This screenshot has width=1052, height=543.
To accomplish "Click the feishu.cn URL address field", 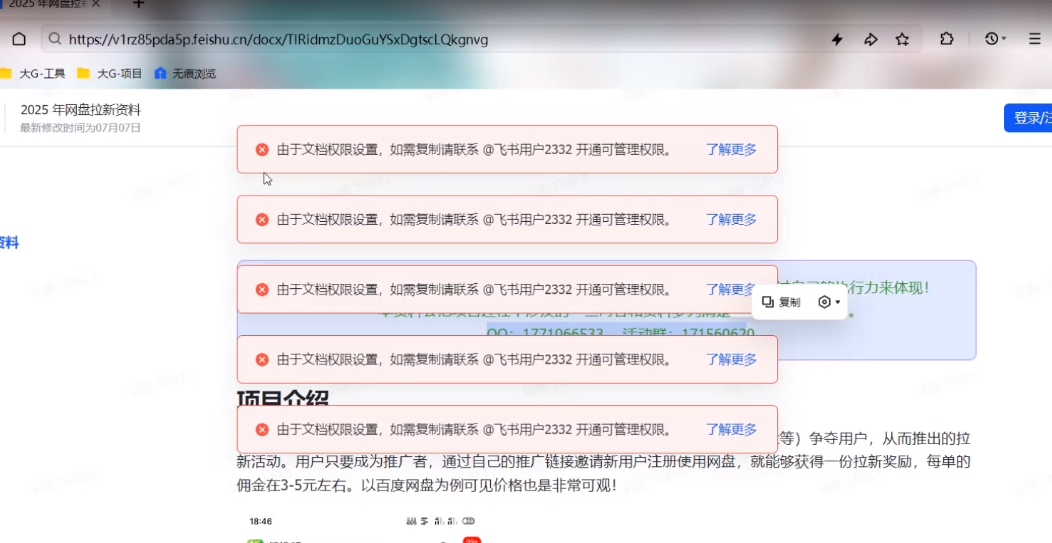I will pyautogui.click(x=400, y=39).
